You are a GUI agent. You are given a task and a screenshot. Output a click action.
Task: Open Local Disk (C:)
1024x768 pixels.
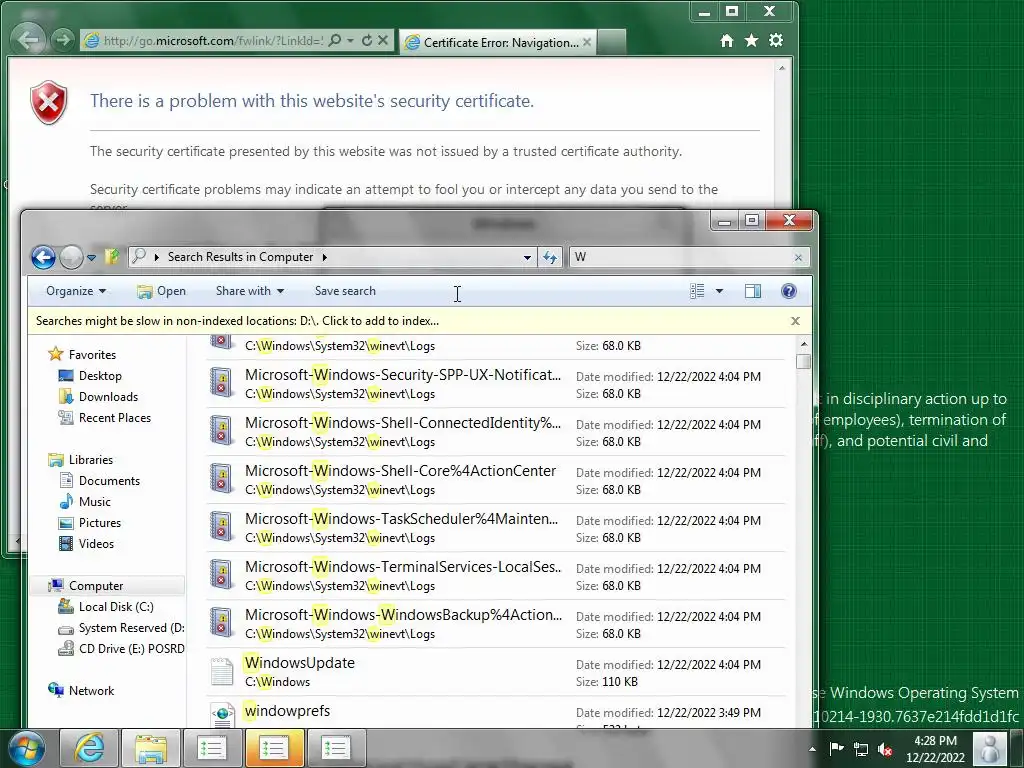[106, 607]
